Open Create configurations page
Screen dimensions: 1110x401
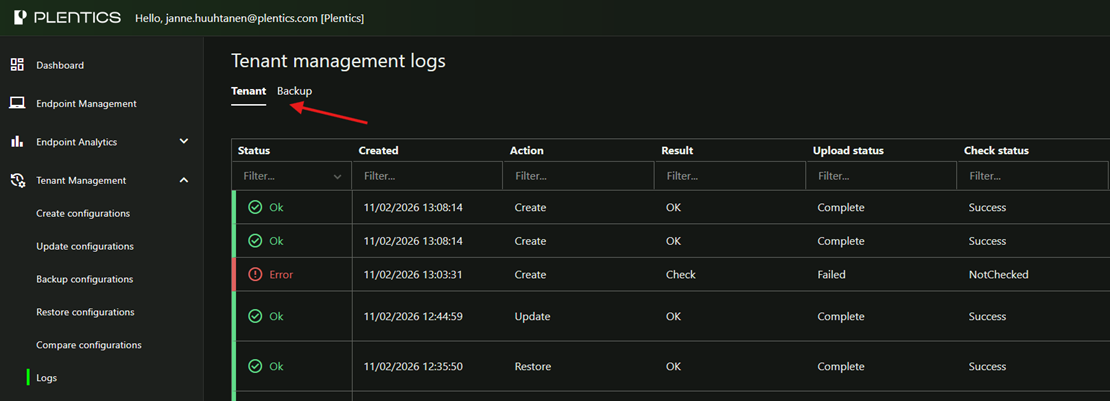click(83, 213)
